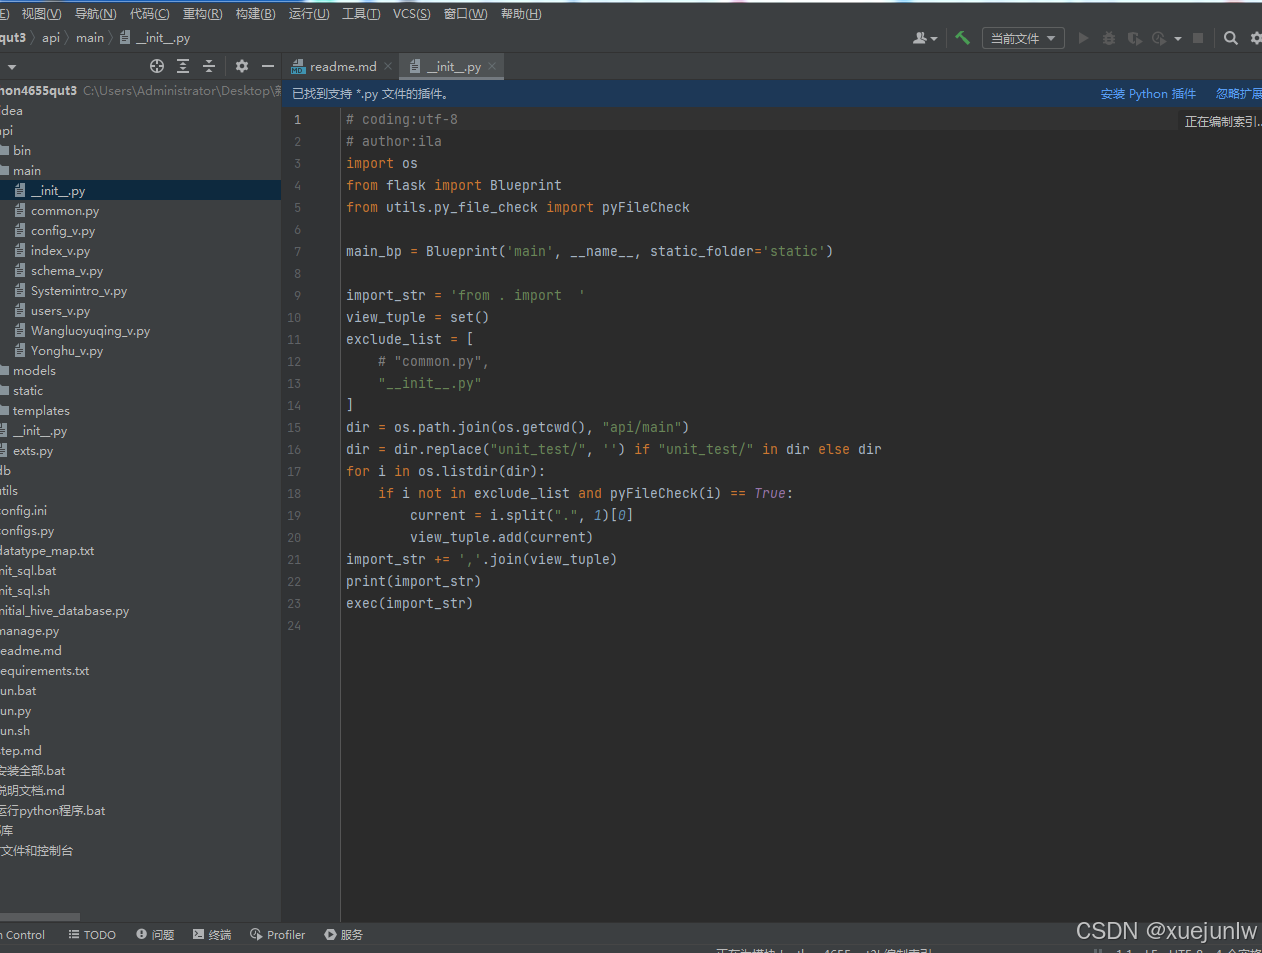Open the 服务 (Services) tool window
Image resolution: width=1262 pixels, height=953 pixels.
(343, 935)
